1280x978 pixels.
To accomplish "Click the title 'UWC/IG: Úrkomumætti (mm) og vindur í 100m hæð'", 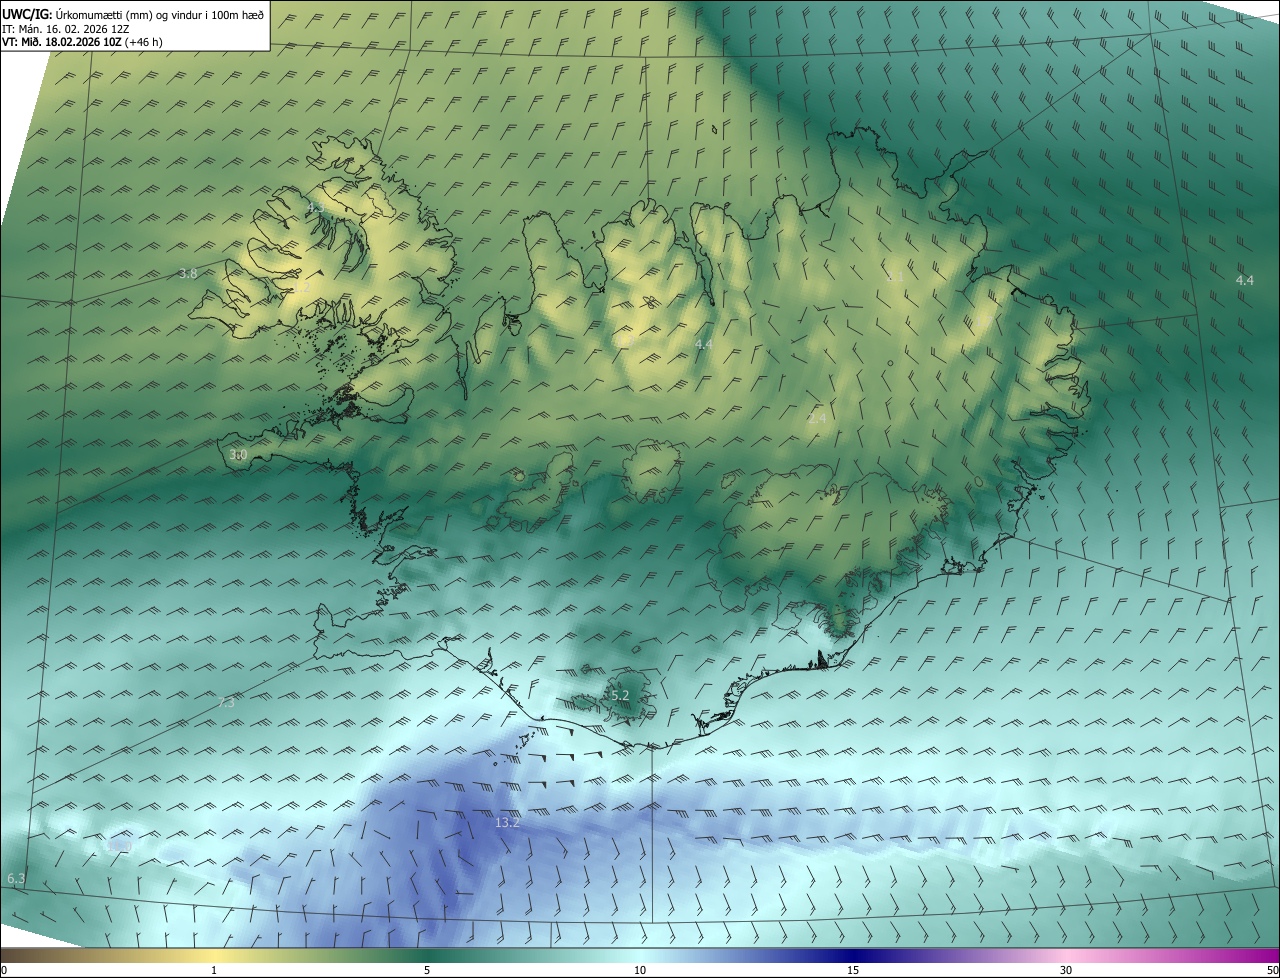I will (133, 13).
